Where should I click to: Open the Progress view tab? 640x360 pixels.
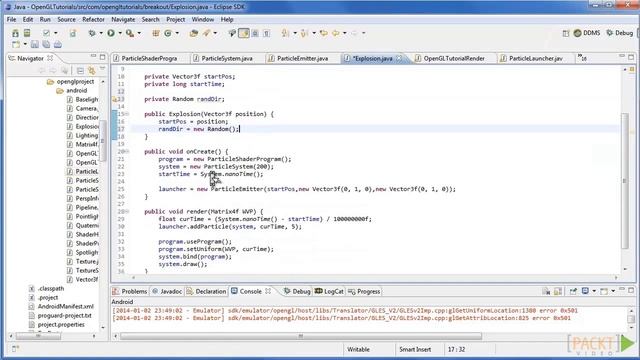coord(364,291)
